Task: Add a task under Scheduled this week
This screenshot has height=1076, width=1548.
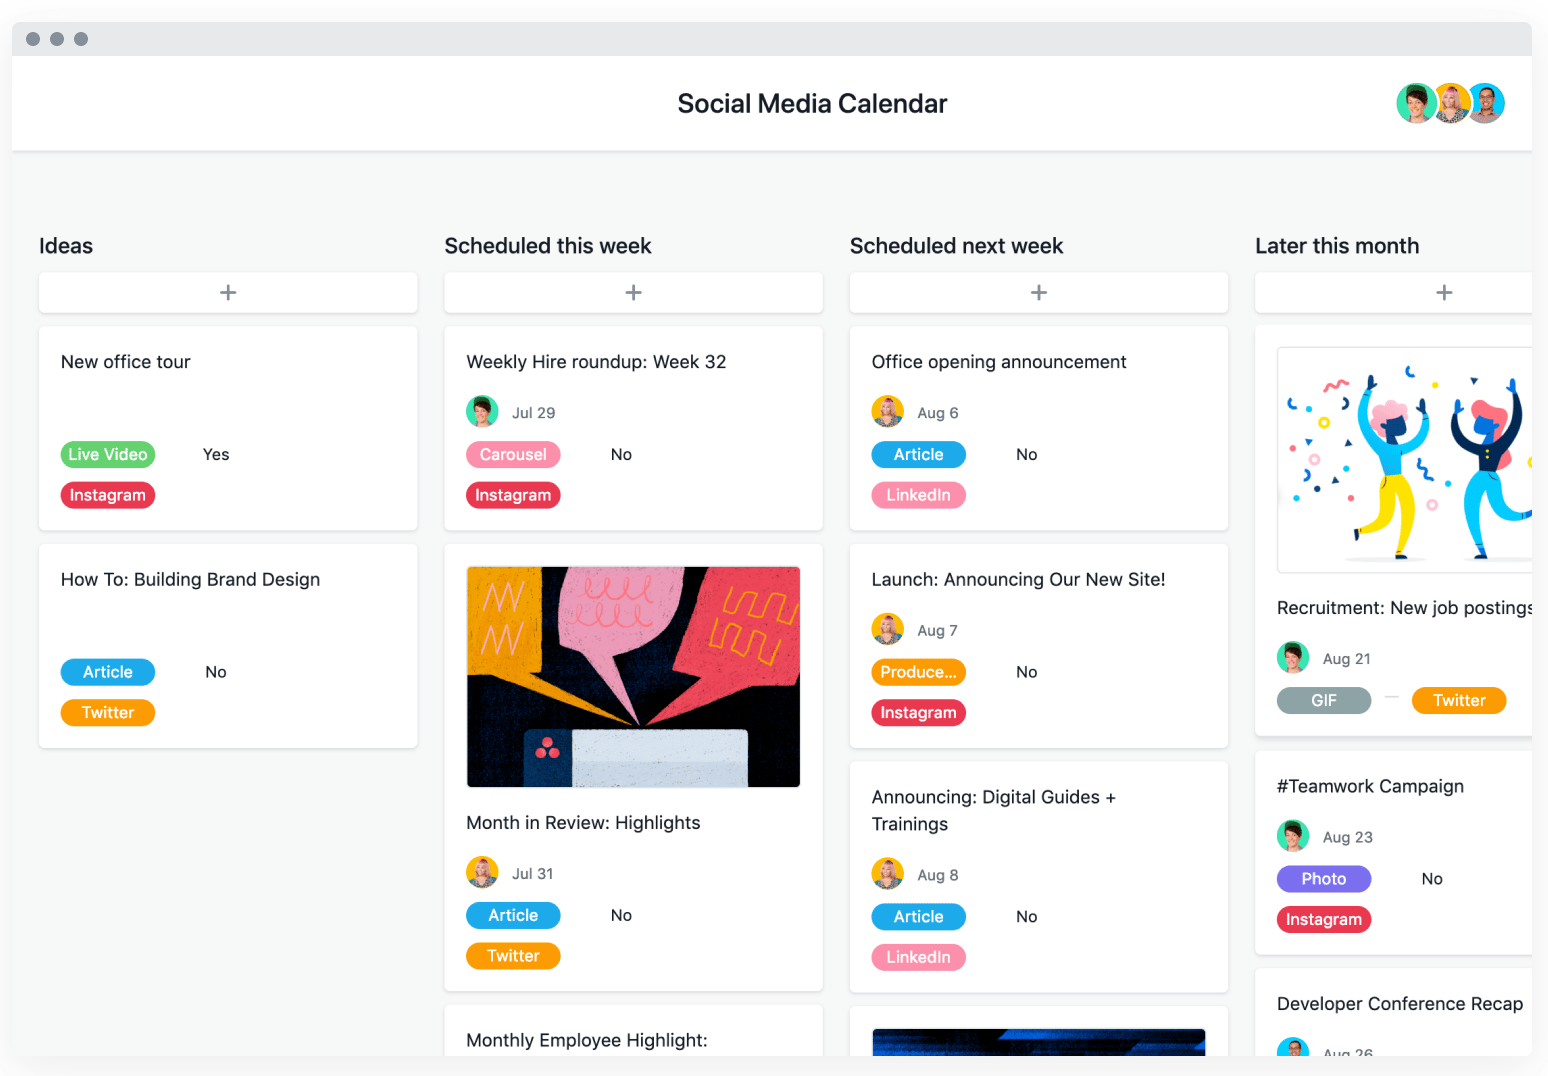Action: pos(632,292)
